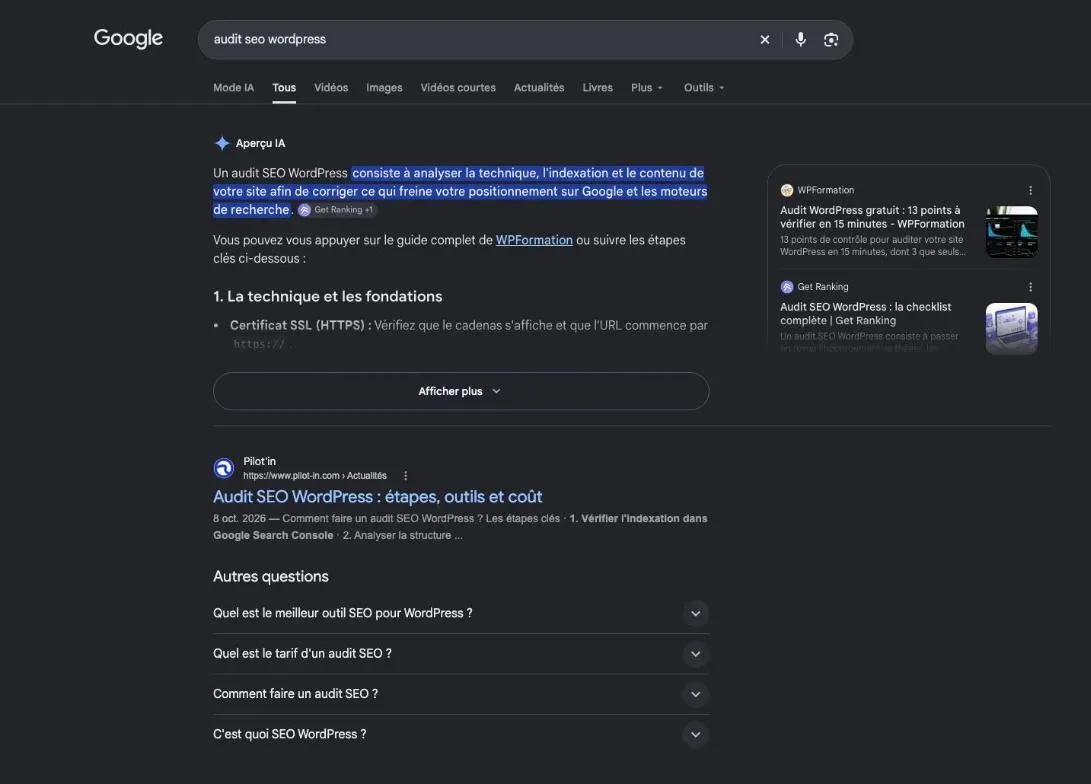Open Vidéos courtes tab
Image resolution: width=1091 pixels, height=784 pixels.
coord(458,88)
